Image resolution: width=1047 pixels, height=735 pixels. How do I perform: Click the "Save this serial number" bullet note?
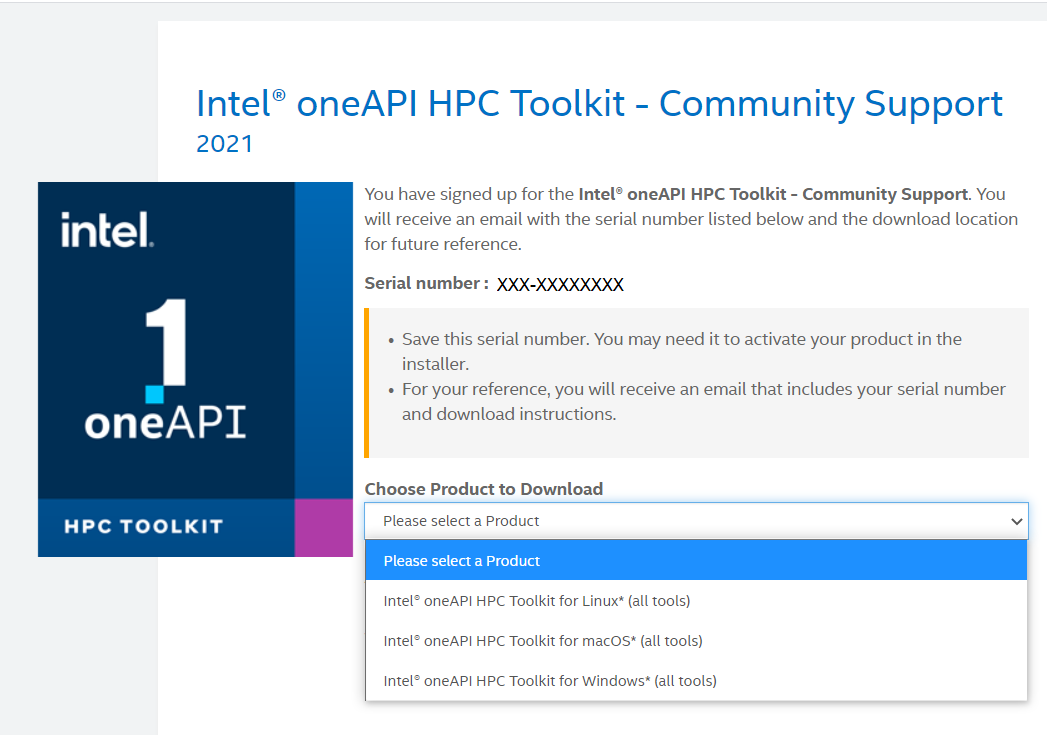(x=681, y=351)
